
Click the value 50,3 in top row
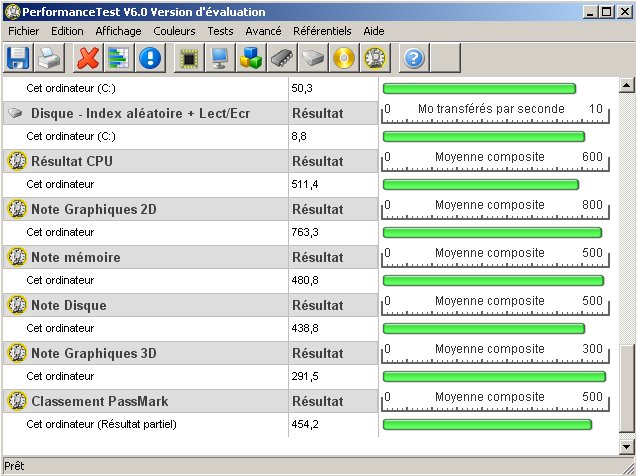click(302, 88)
